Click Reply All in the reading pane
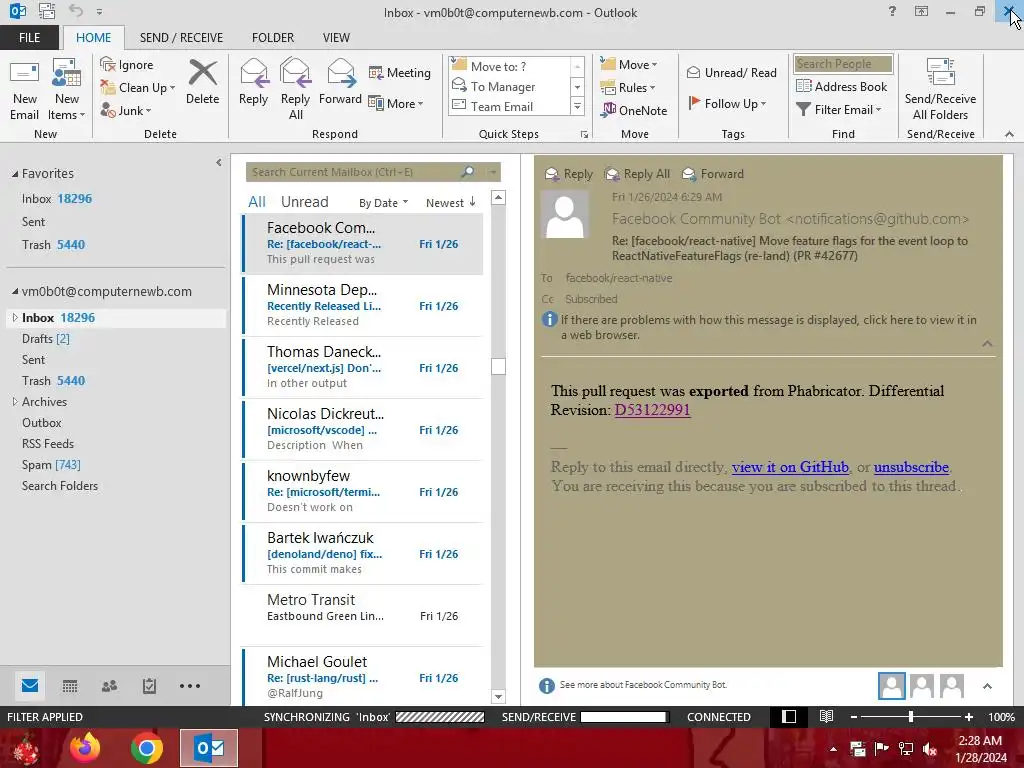 pos(637,174)
